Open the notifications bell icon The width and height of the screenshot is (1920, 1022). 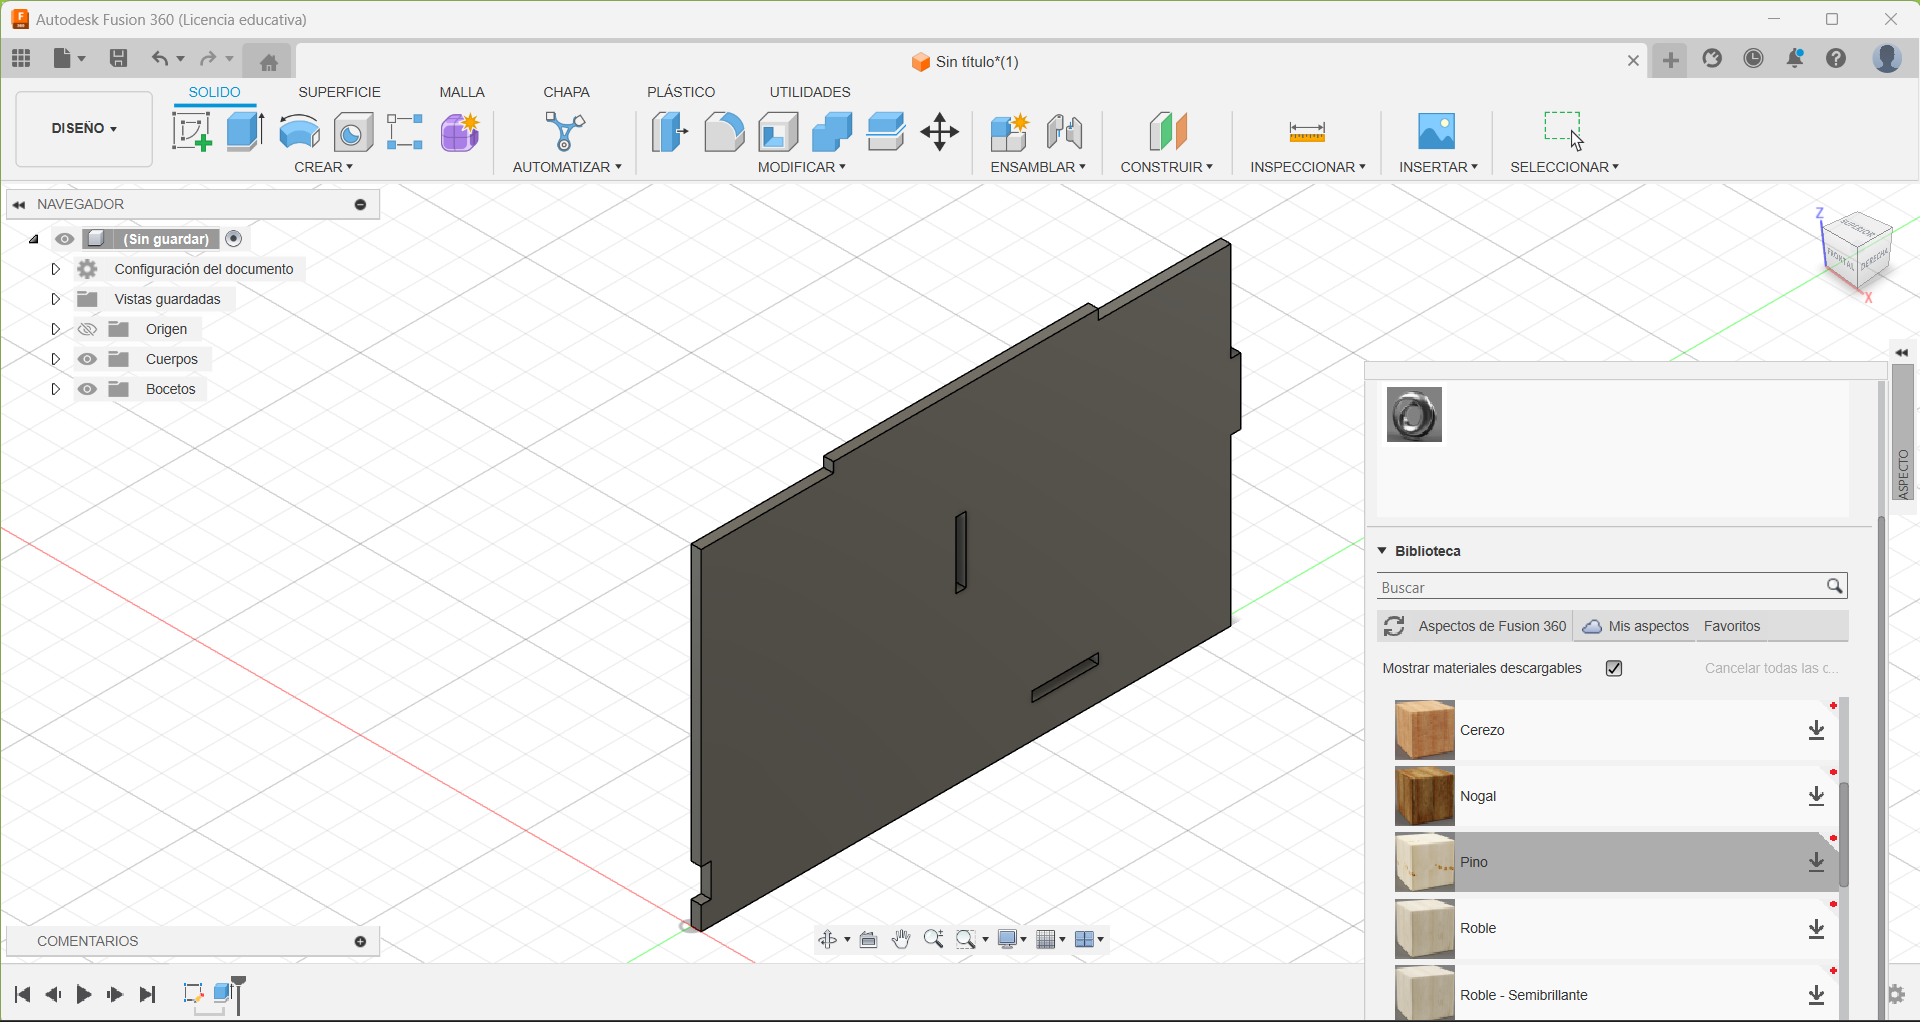coord(1795,58)
